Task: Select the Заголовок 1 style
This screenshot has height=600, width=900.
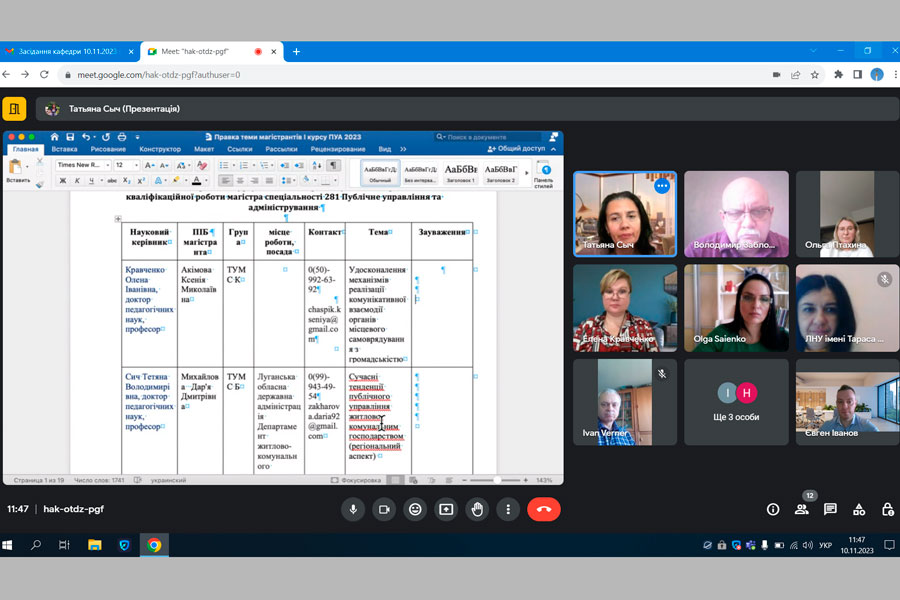Action: pos(460,173)
